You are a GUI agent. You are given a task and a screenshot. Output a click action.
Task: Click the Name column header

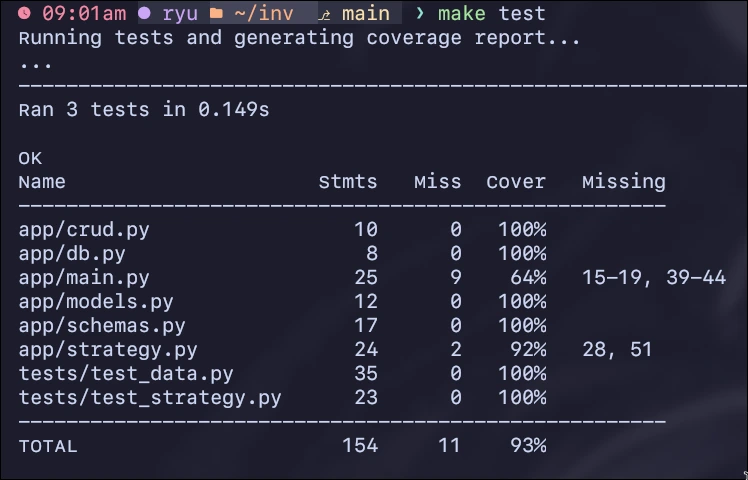click(x=42, y=182)
